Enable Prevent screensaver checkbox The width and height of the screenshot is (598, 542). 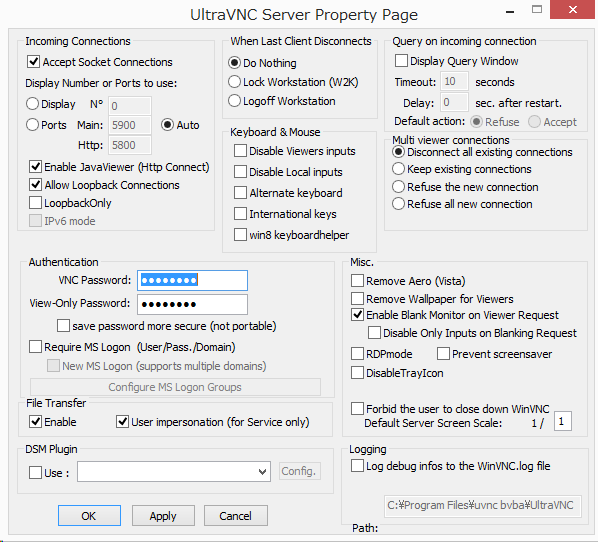(443, 354)
